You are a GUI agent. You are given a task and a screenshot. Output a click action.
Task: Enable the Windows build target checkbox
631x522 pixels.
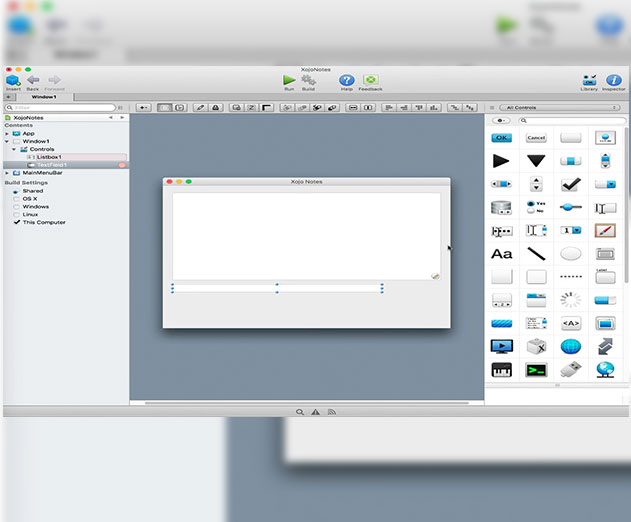tap(16, 207)
